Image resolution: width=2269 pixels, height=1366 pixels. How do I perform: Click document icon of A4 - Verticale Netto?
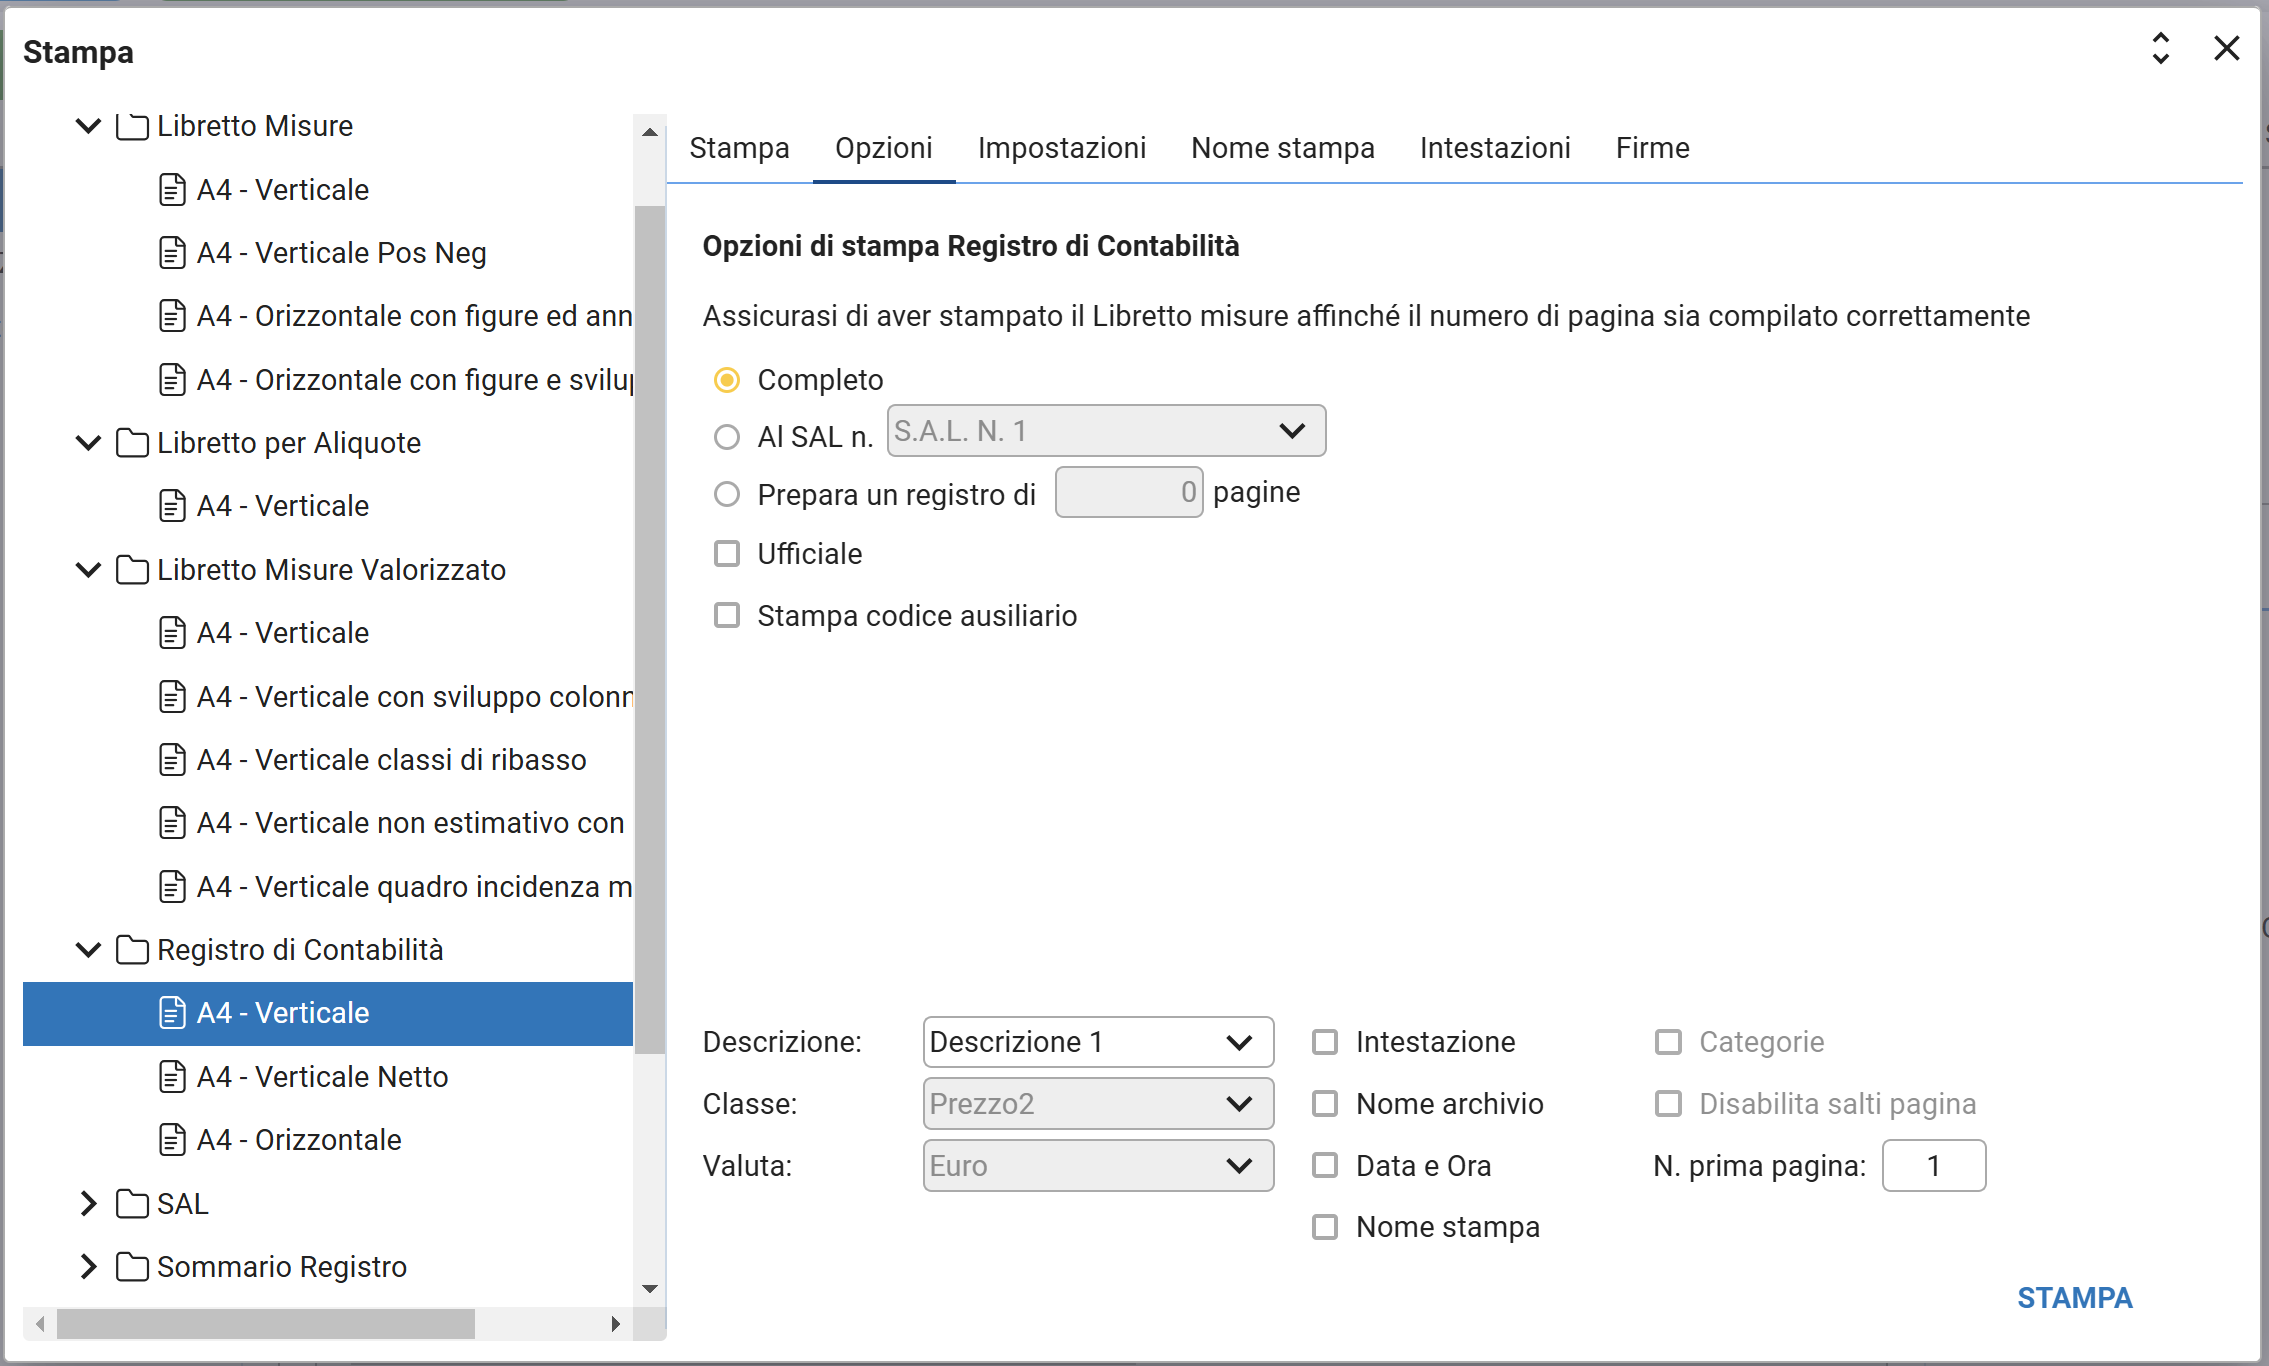[173, 1077]
